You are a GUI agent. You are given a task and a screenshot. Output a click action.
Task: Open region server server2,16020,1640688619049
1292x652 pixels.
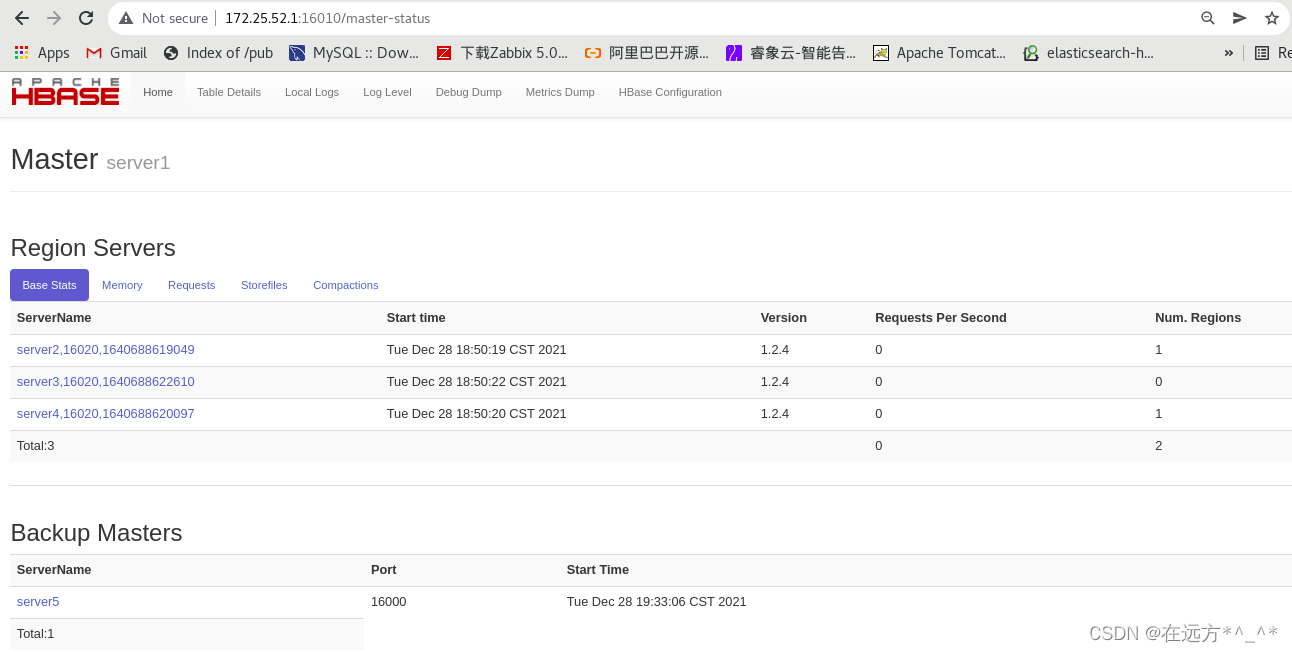106,350
